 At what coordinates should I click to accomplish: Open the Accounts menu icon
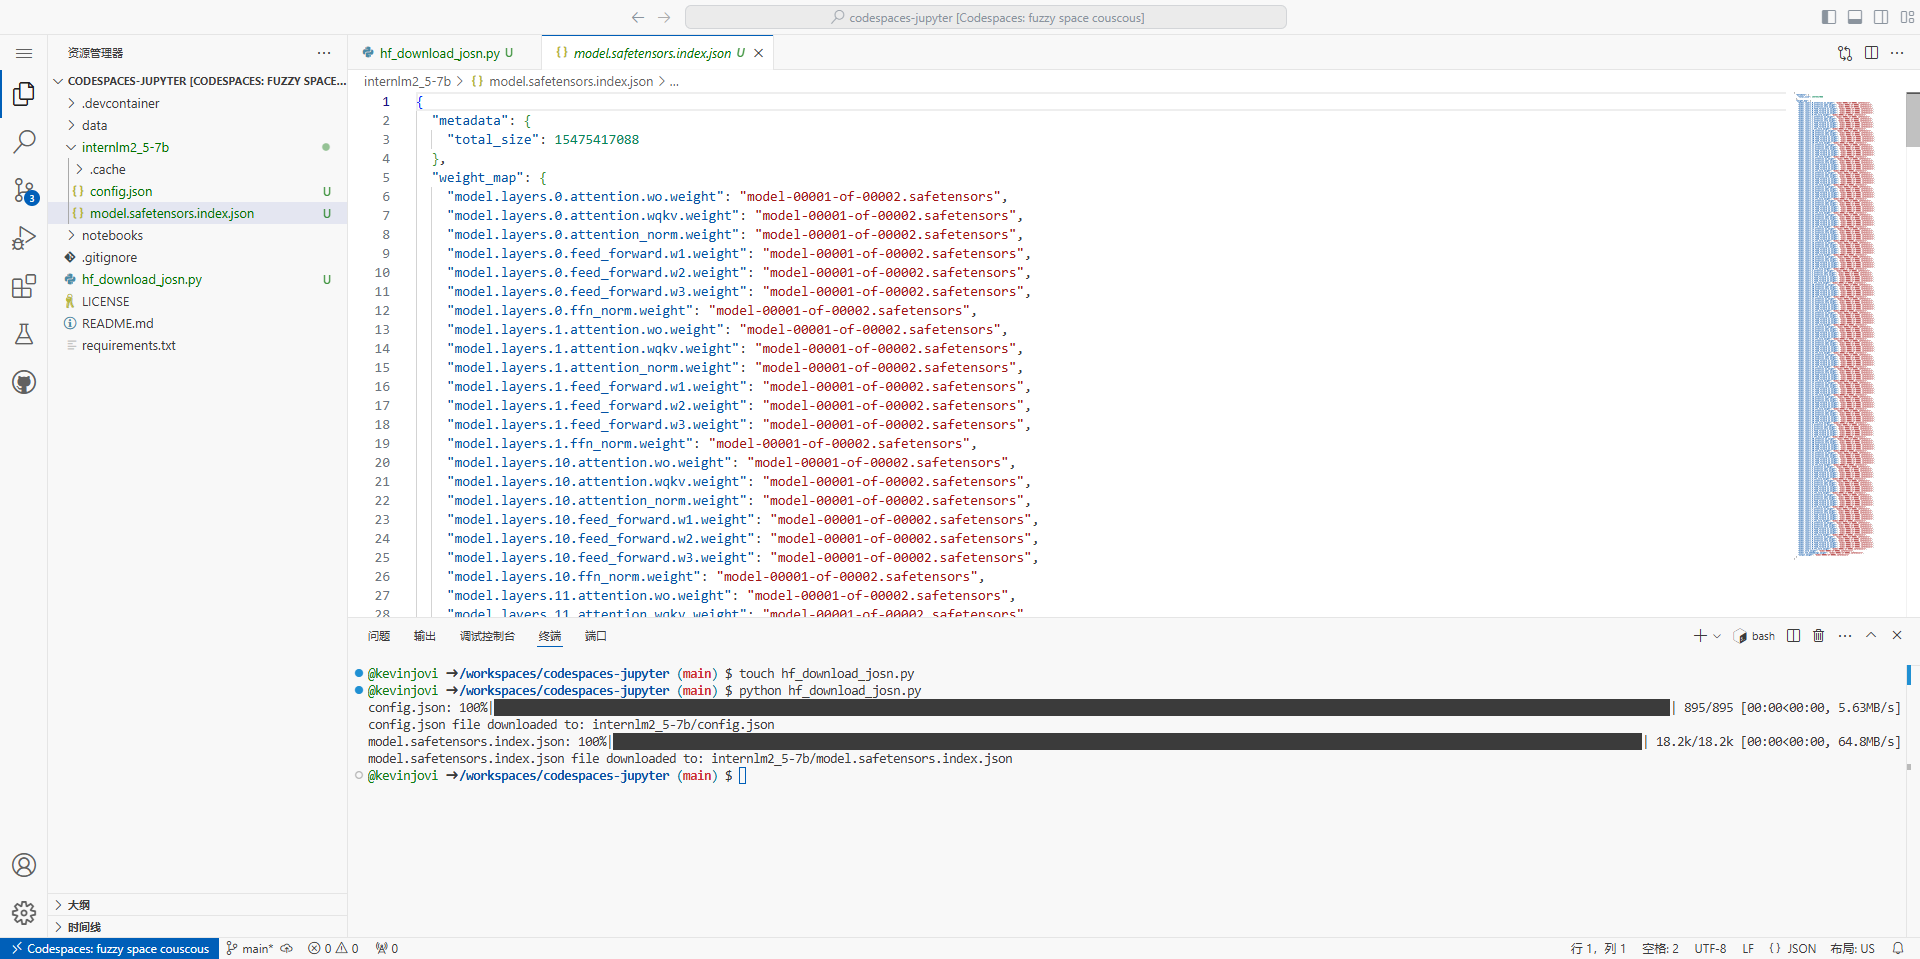pos(24,865)
